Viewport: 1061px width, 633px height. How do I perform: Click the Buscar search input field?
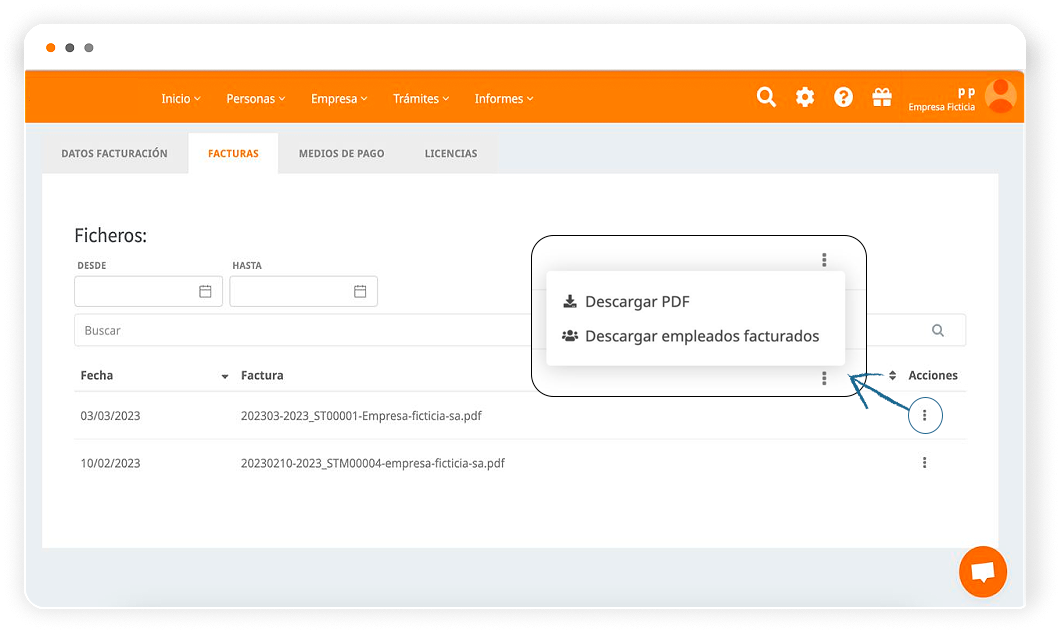[x=300, y=331]
